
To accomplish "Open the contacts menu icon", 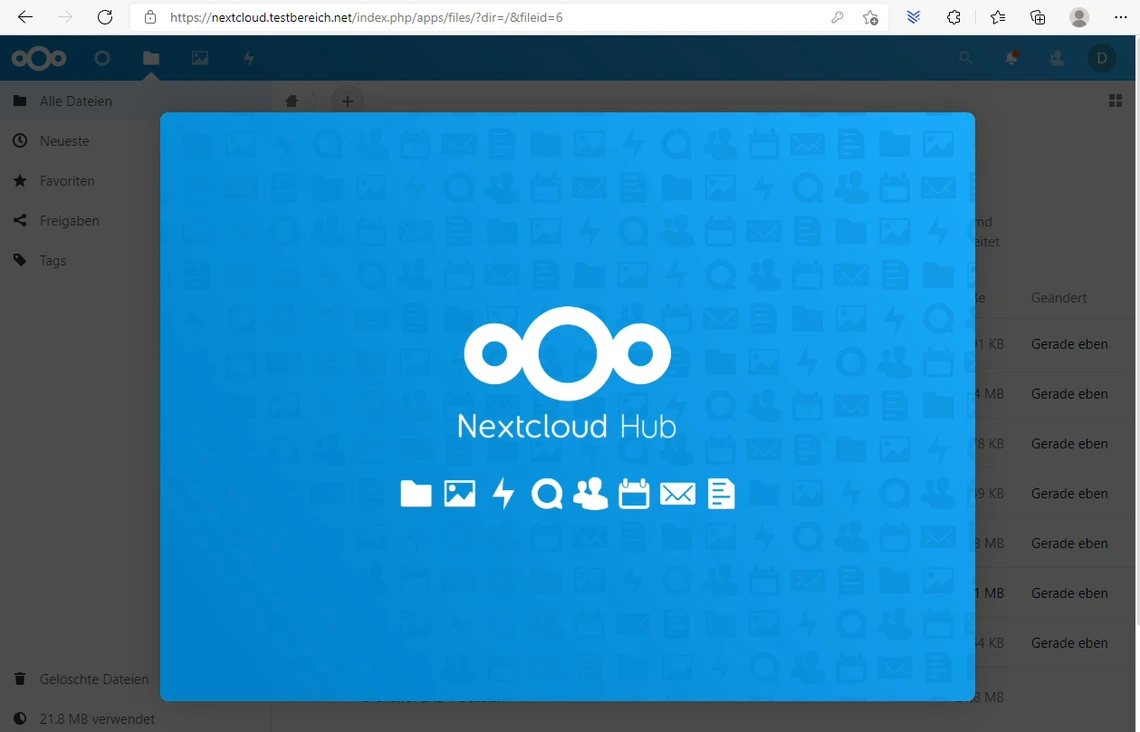I will pos(1056,59).
